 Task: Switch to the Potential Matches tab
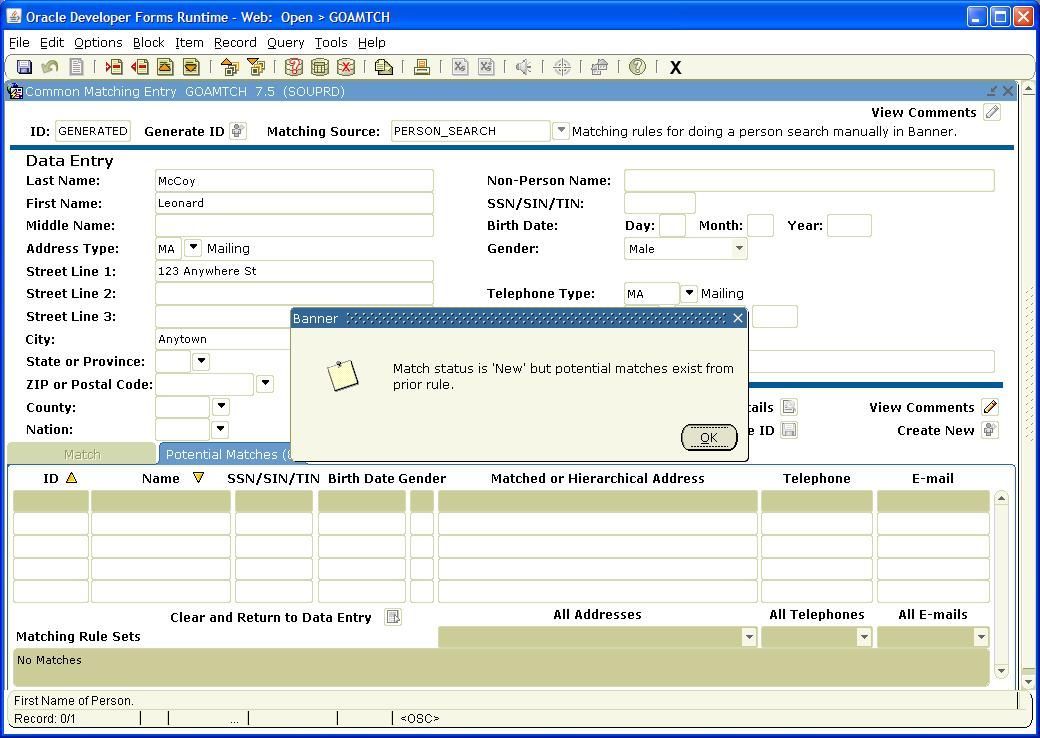click(225, 454)
